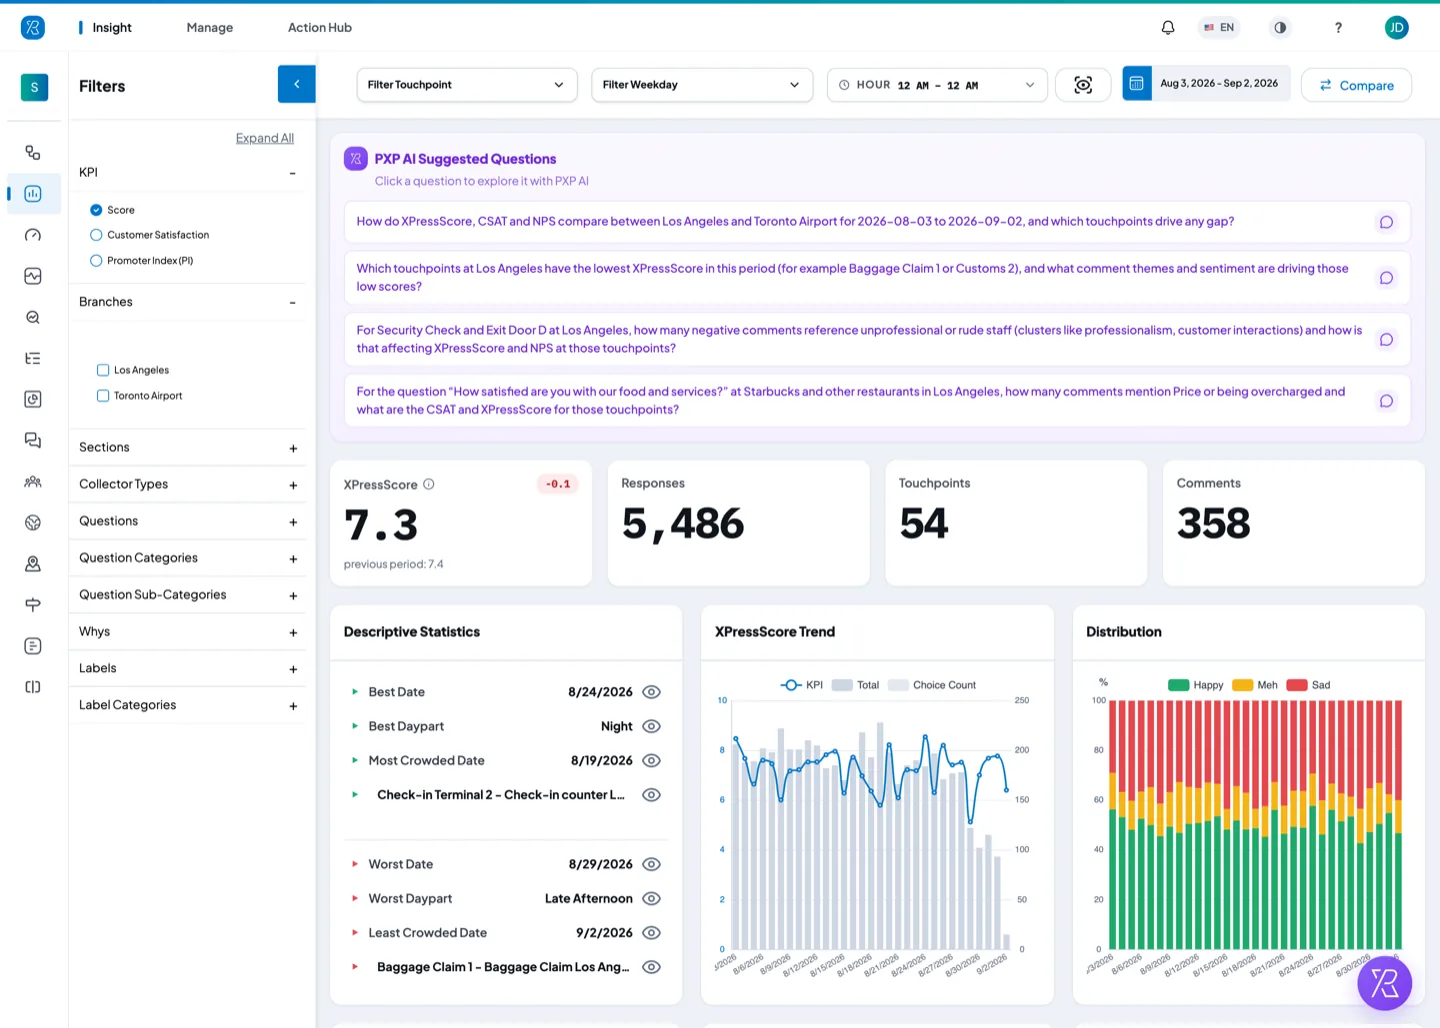Screen dimensions: 1440x1028
Task: Switch to the Insight tab
Action: pos(112,28)
